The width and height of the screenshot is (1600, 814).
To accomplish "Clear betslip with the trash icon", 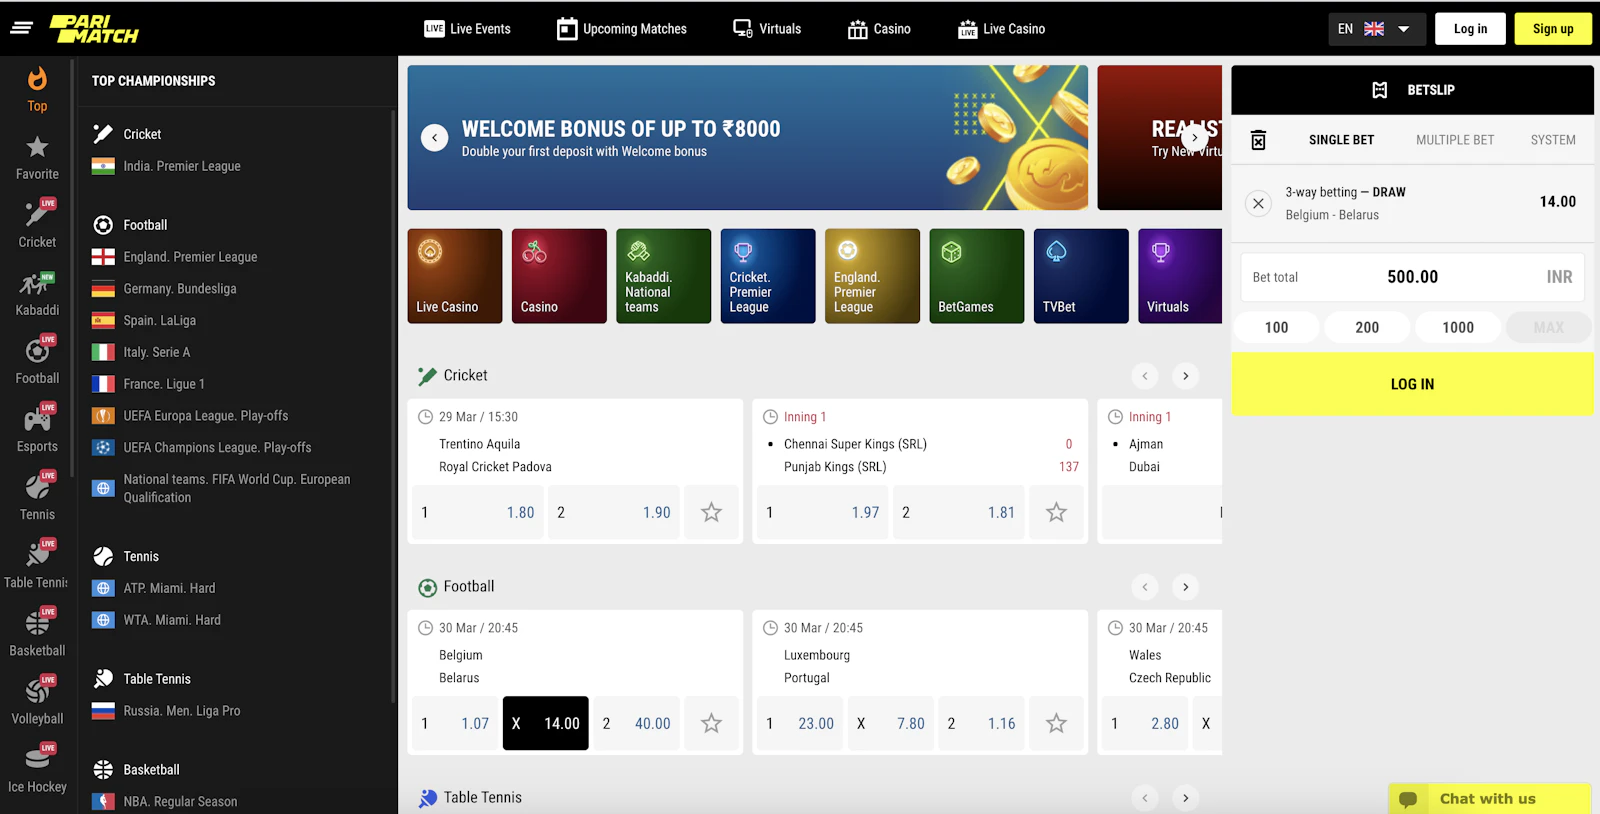I will tap(1258, 140).
